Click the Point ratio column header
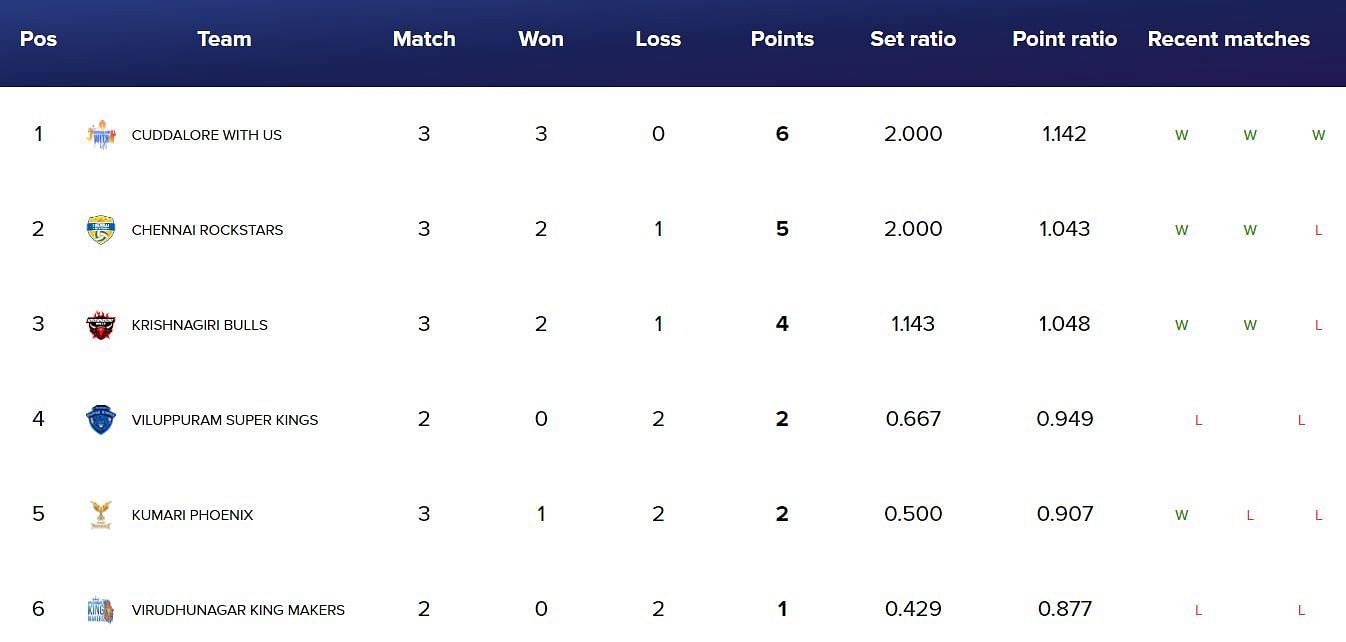The height and width of the screenshot is (642, 1346). 1064,39
